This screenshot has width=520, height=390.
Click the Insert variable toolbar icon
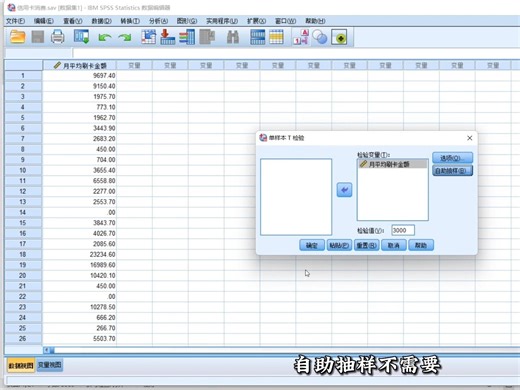[x=276, y=37]
